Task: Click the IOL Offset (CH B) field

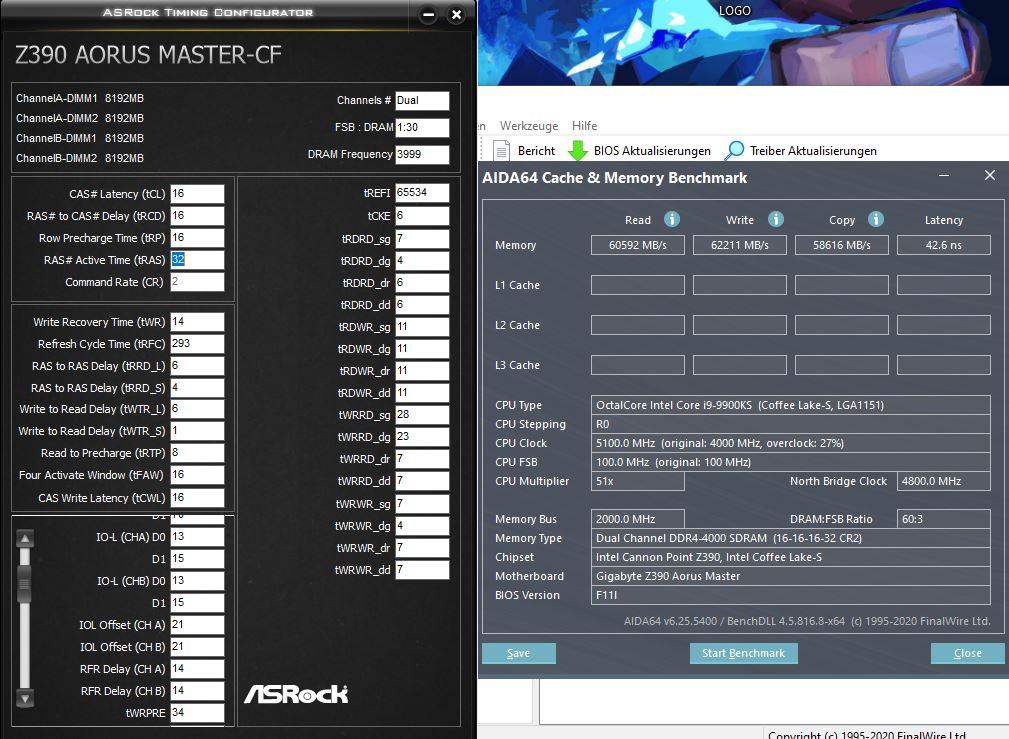Action: coord(197,646)
